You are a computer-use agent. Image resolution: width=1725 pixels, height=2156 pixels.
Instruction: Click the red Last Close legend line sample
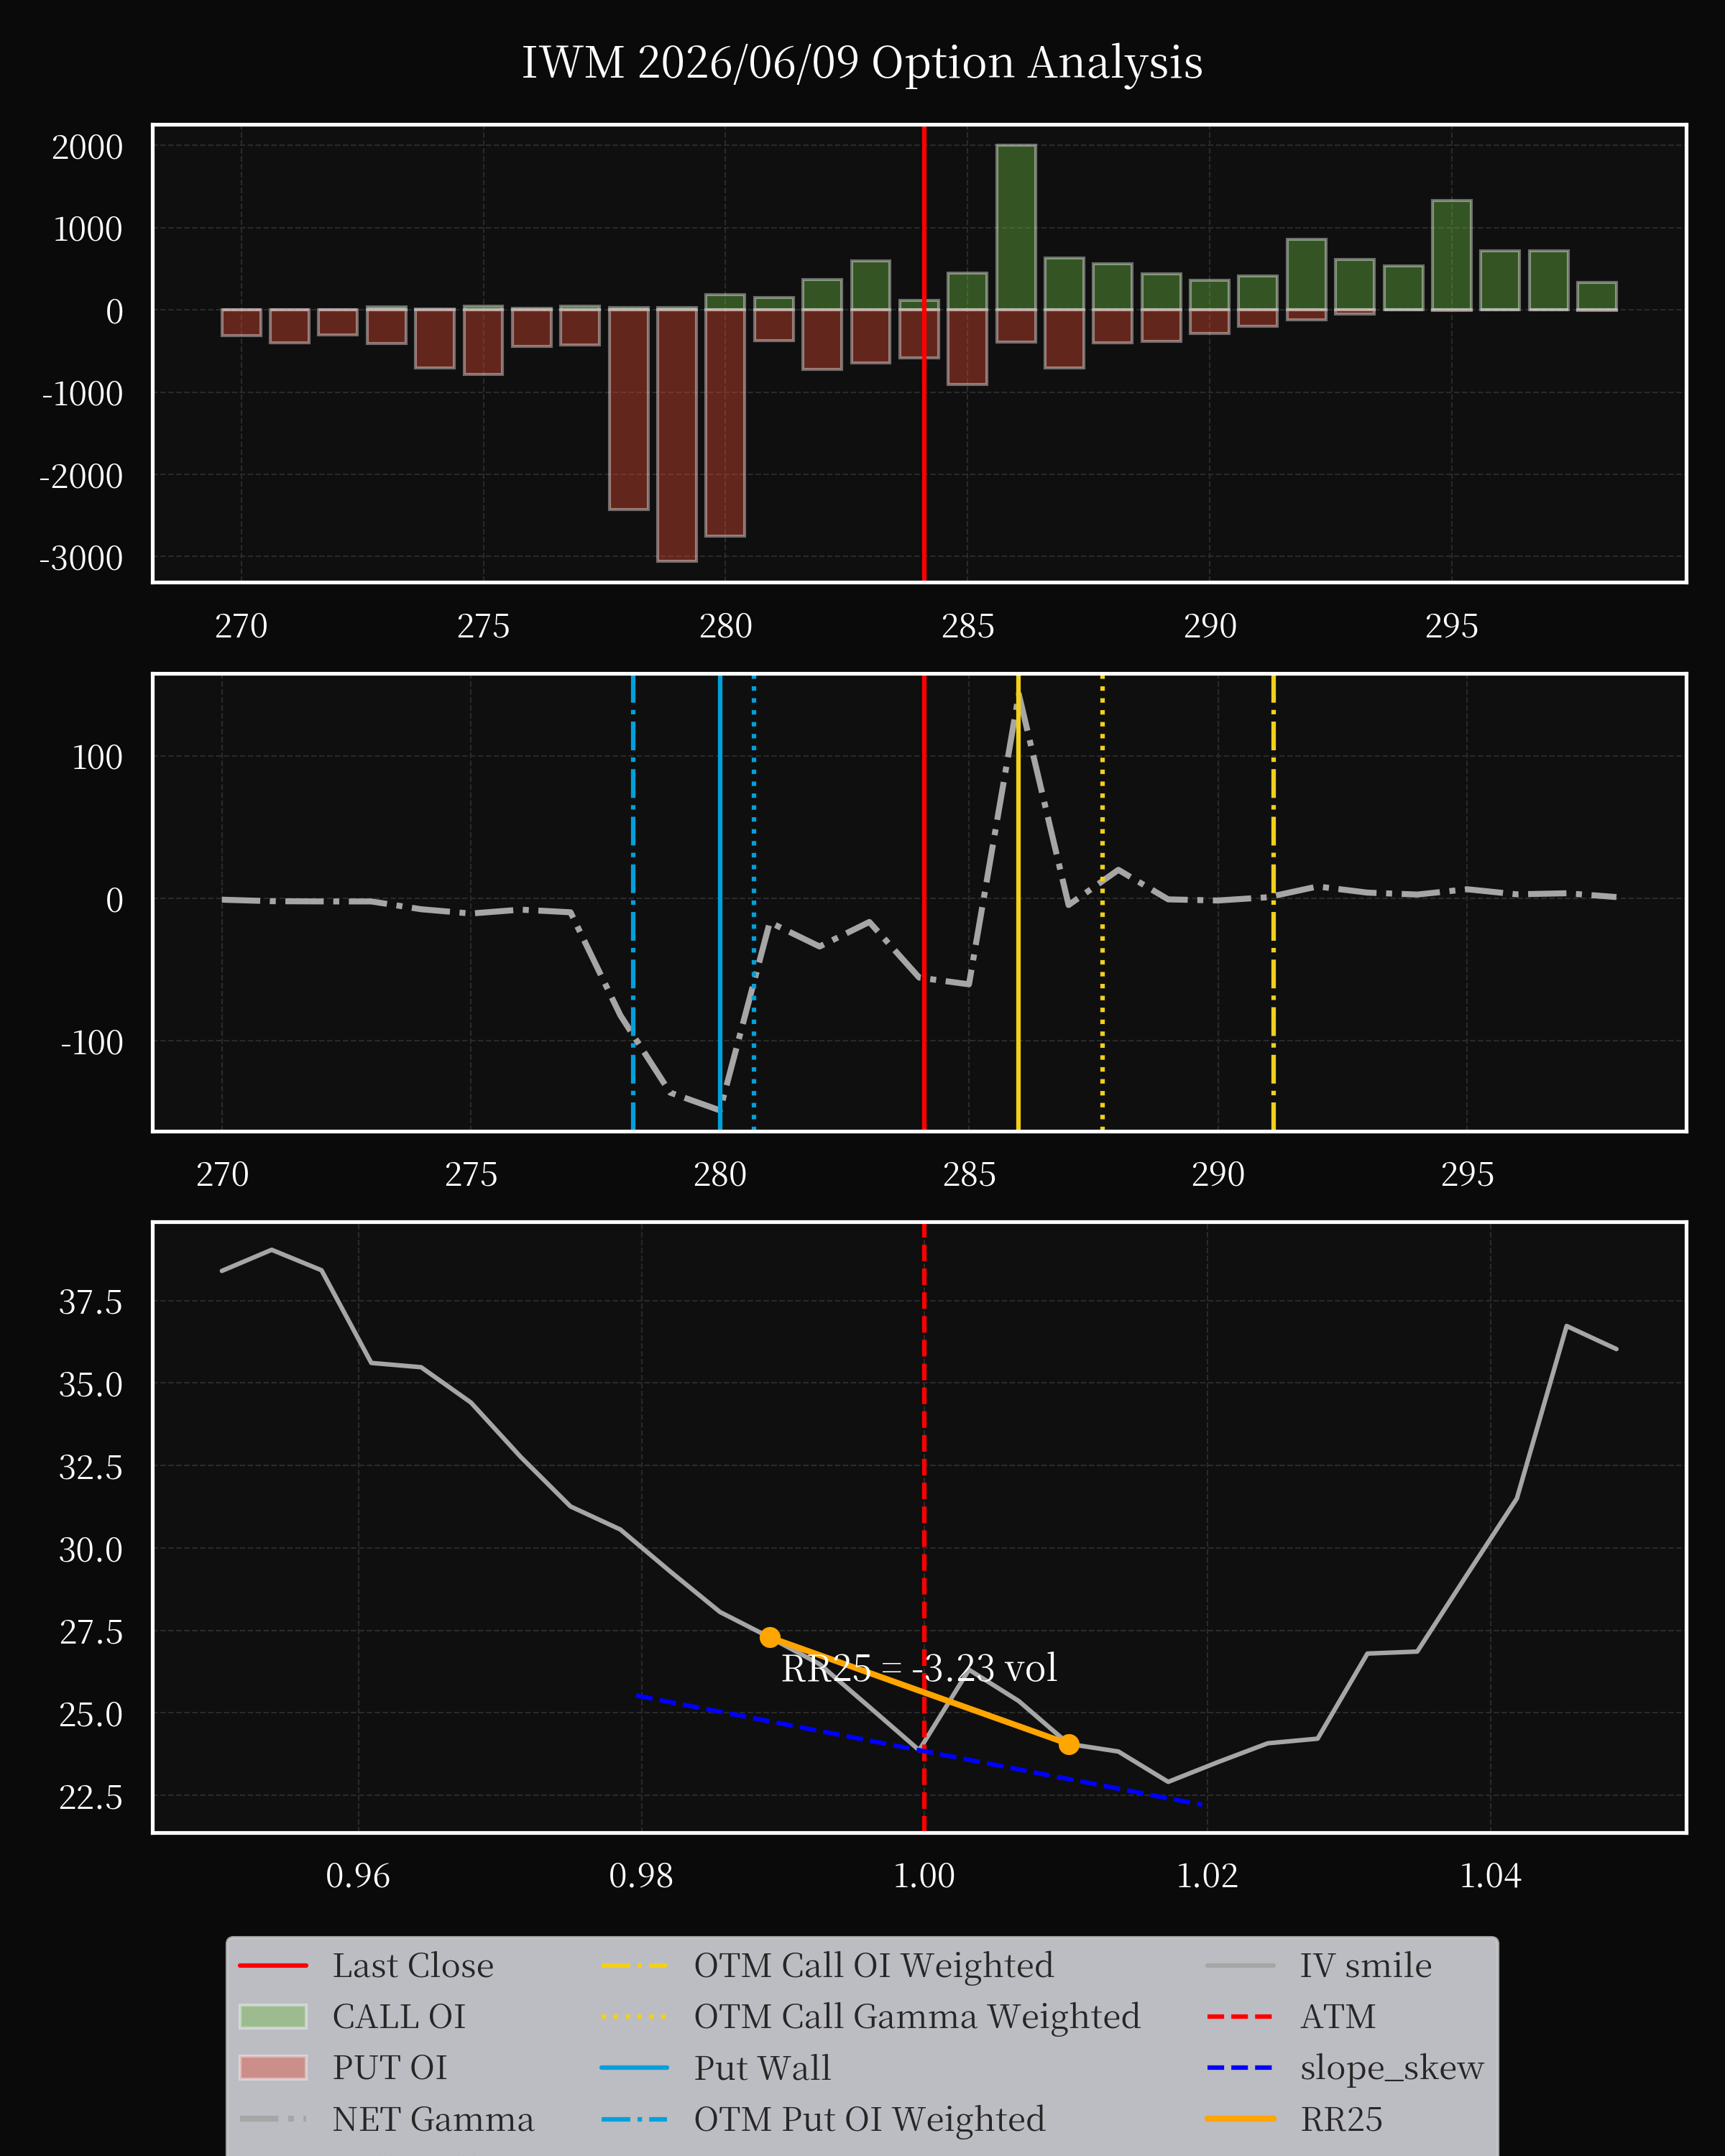(273, 1966)
